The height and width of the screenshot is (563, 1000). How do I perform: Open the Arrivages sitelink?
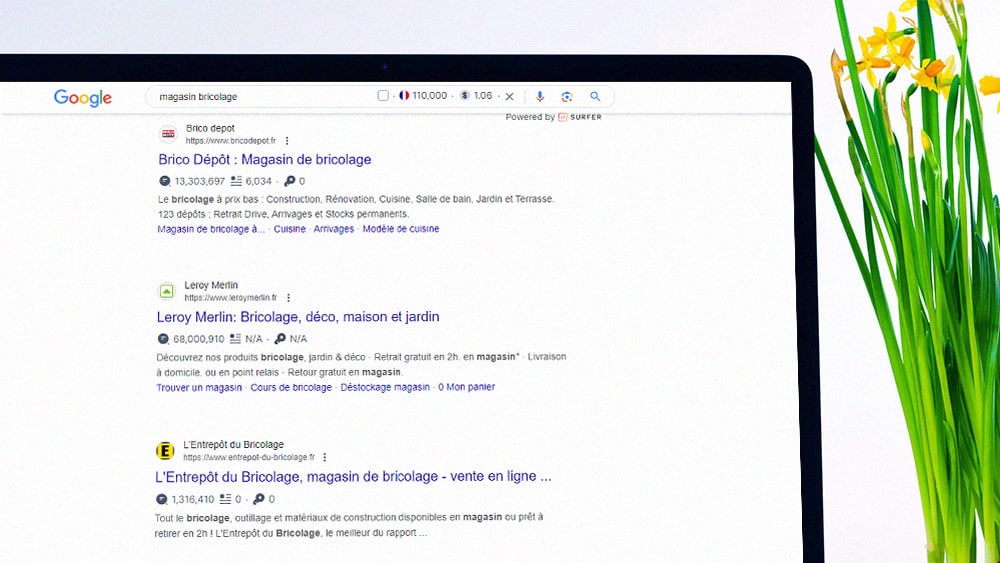[334, 229]
